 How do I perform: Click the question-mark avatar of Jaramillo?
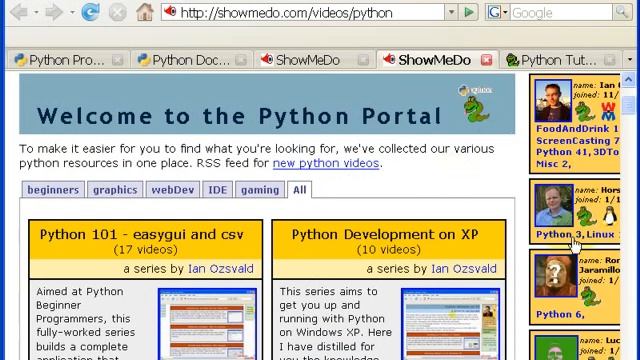pyautogui.click(x=556, y=276)
